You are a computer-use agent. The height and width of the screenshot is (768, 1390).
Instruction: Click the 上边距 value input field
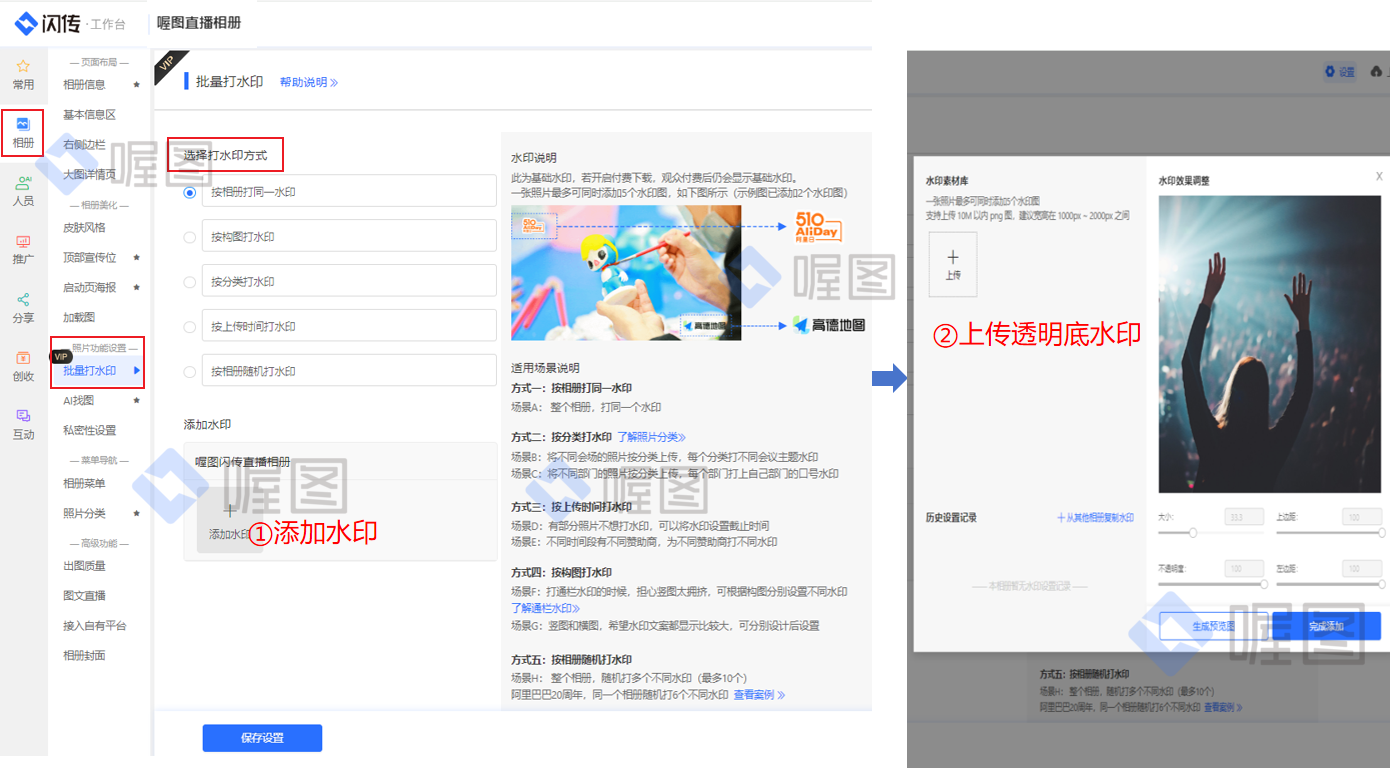[1362, 517]
